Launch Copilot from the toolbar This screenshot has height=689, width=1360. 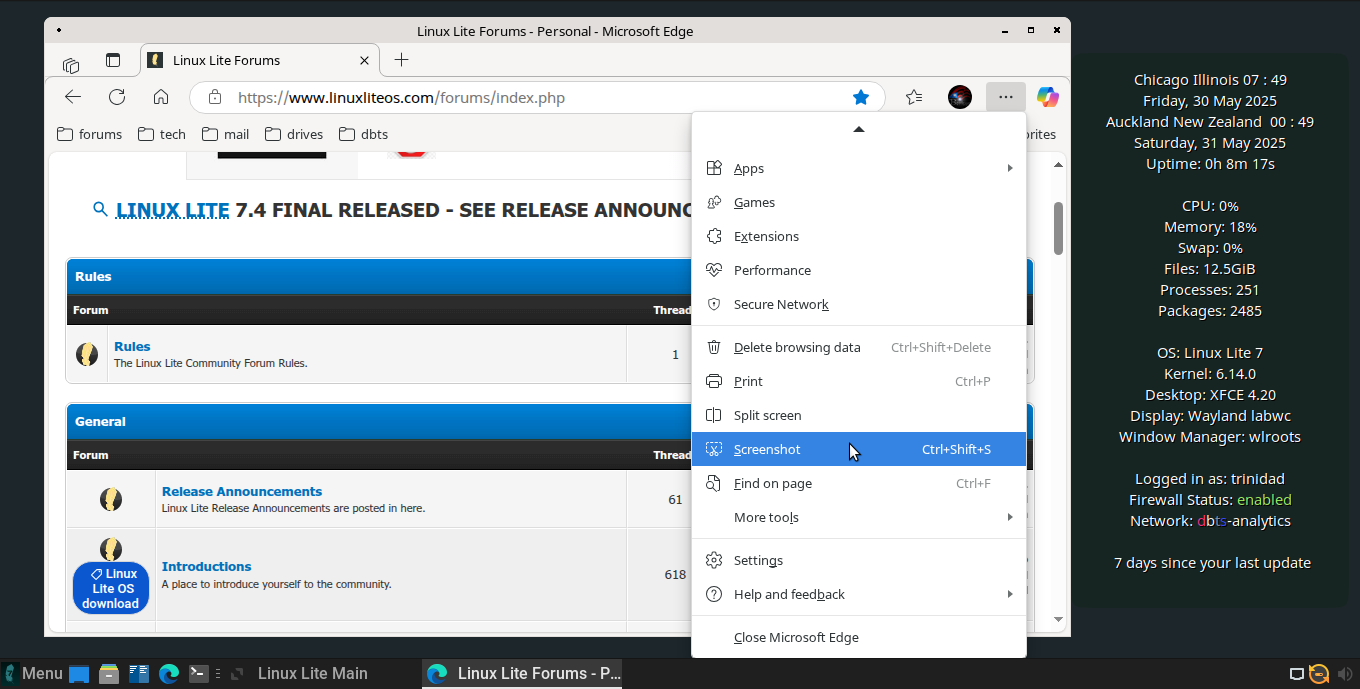point(1048,97)
